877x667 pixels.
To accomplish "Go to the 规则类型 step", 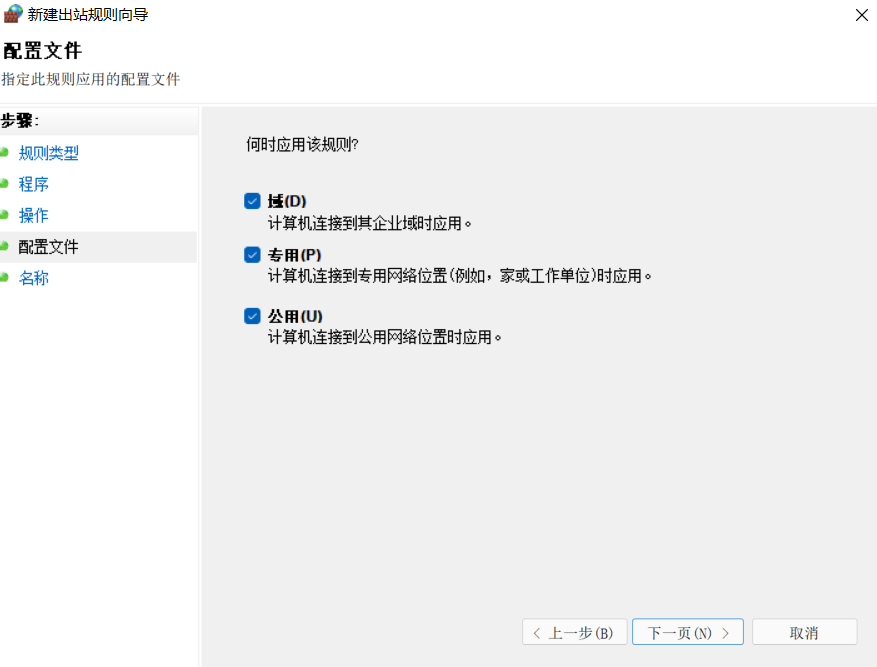I will coord(49,153).
